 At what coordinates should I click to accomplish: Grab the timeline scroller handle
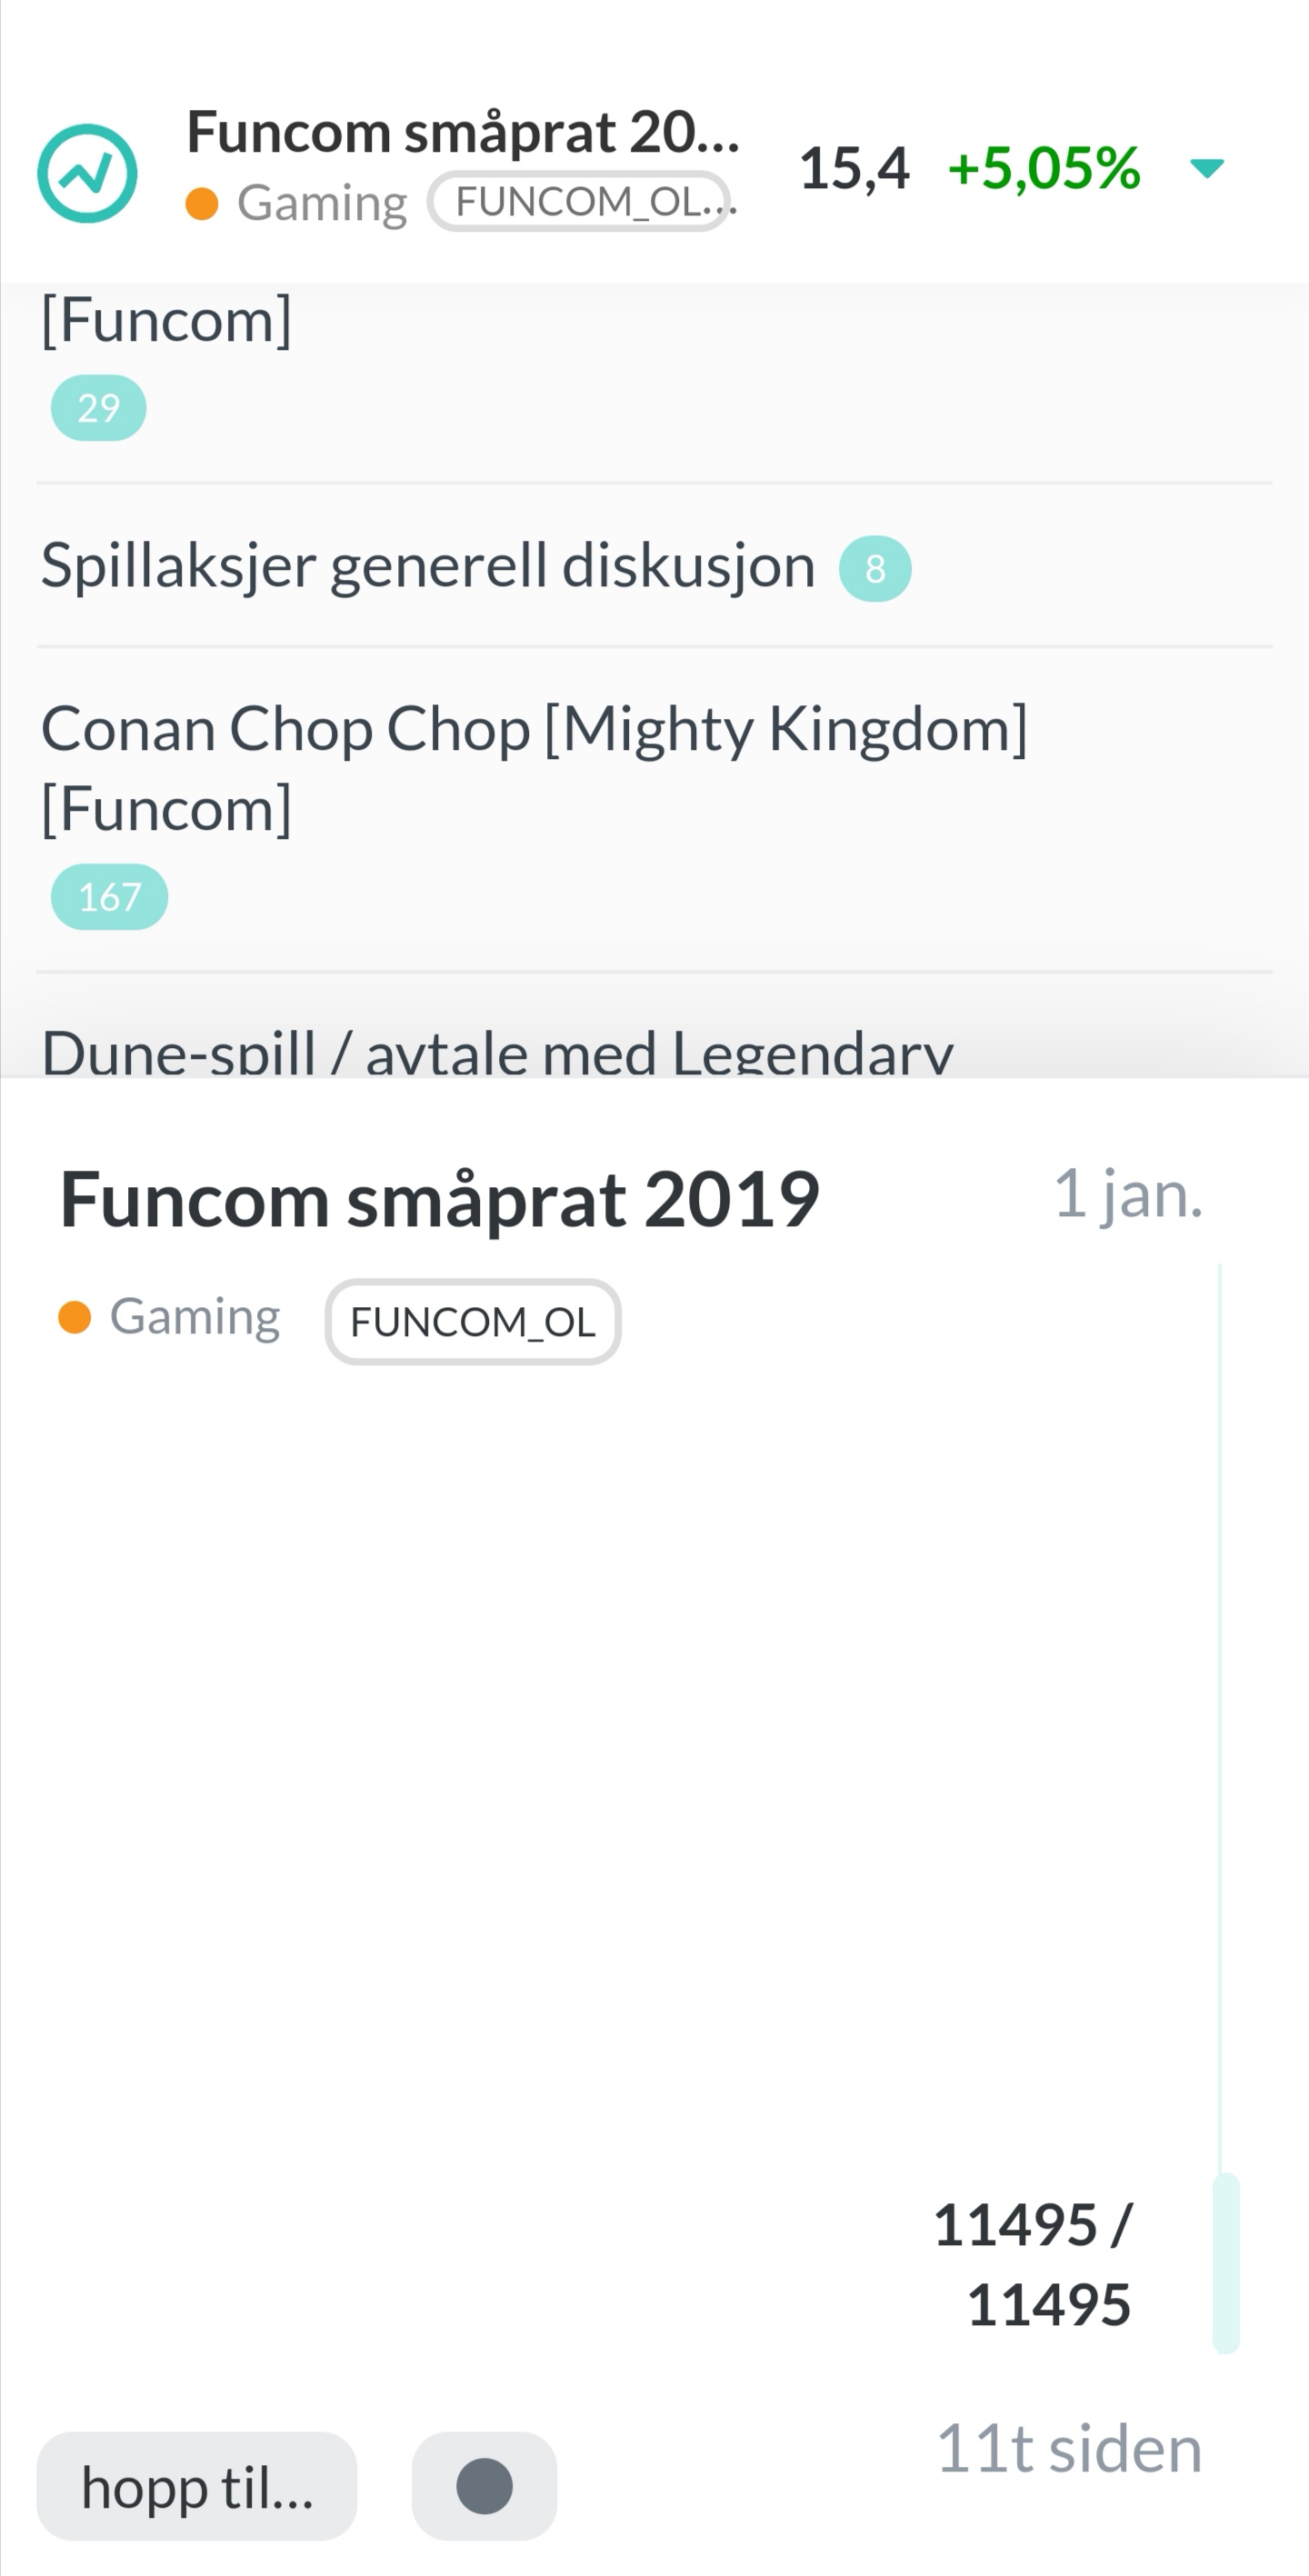pyautogui.click(x=1226, y=2263)
